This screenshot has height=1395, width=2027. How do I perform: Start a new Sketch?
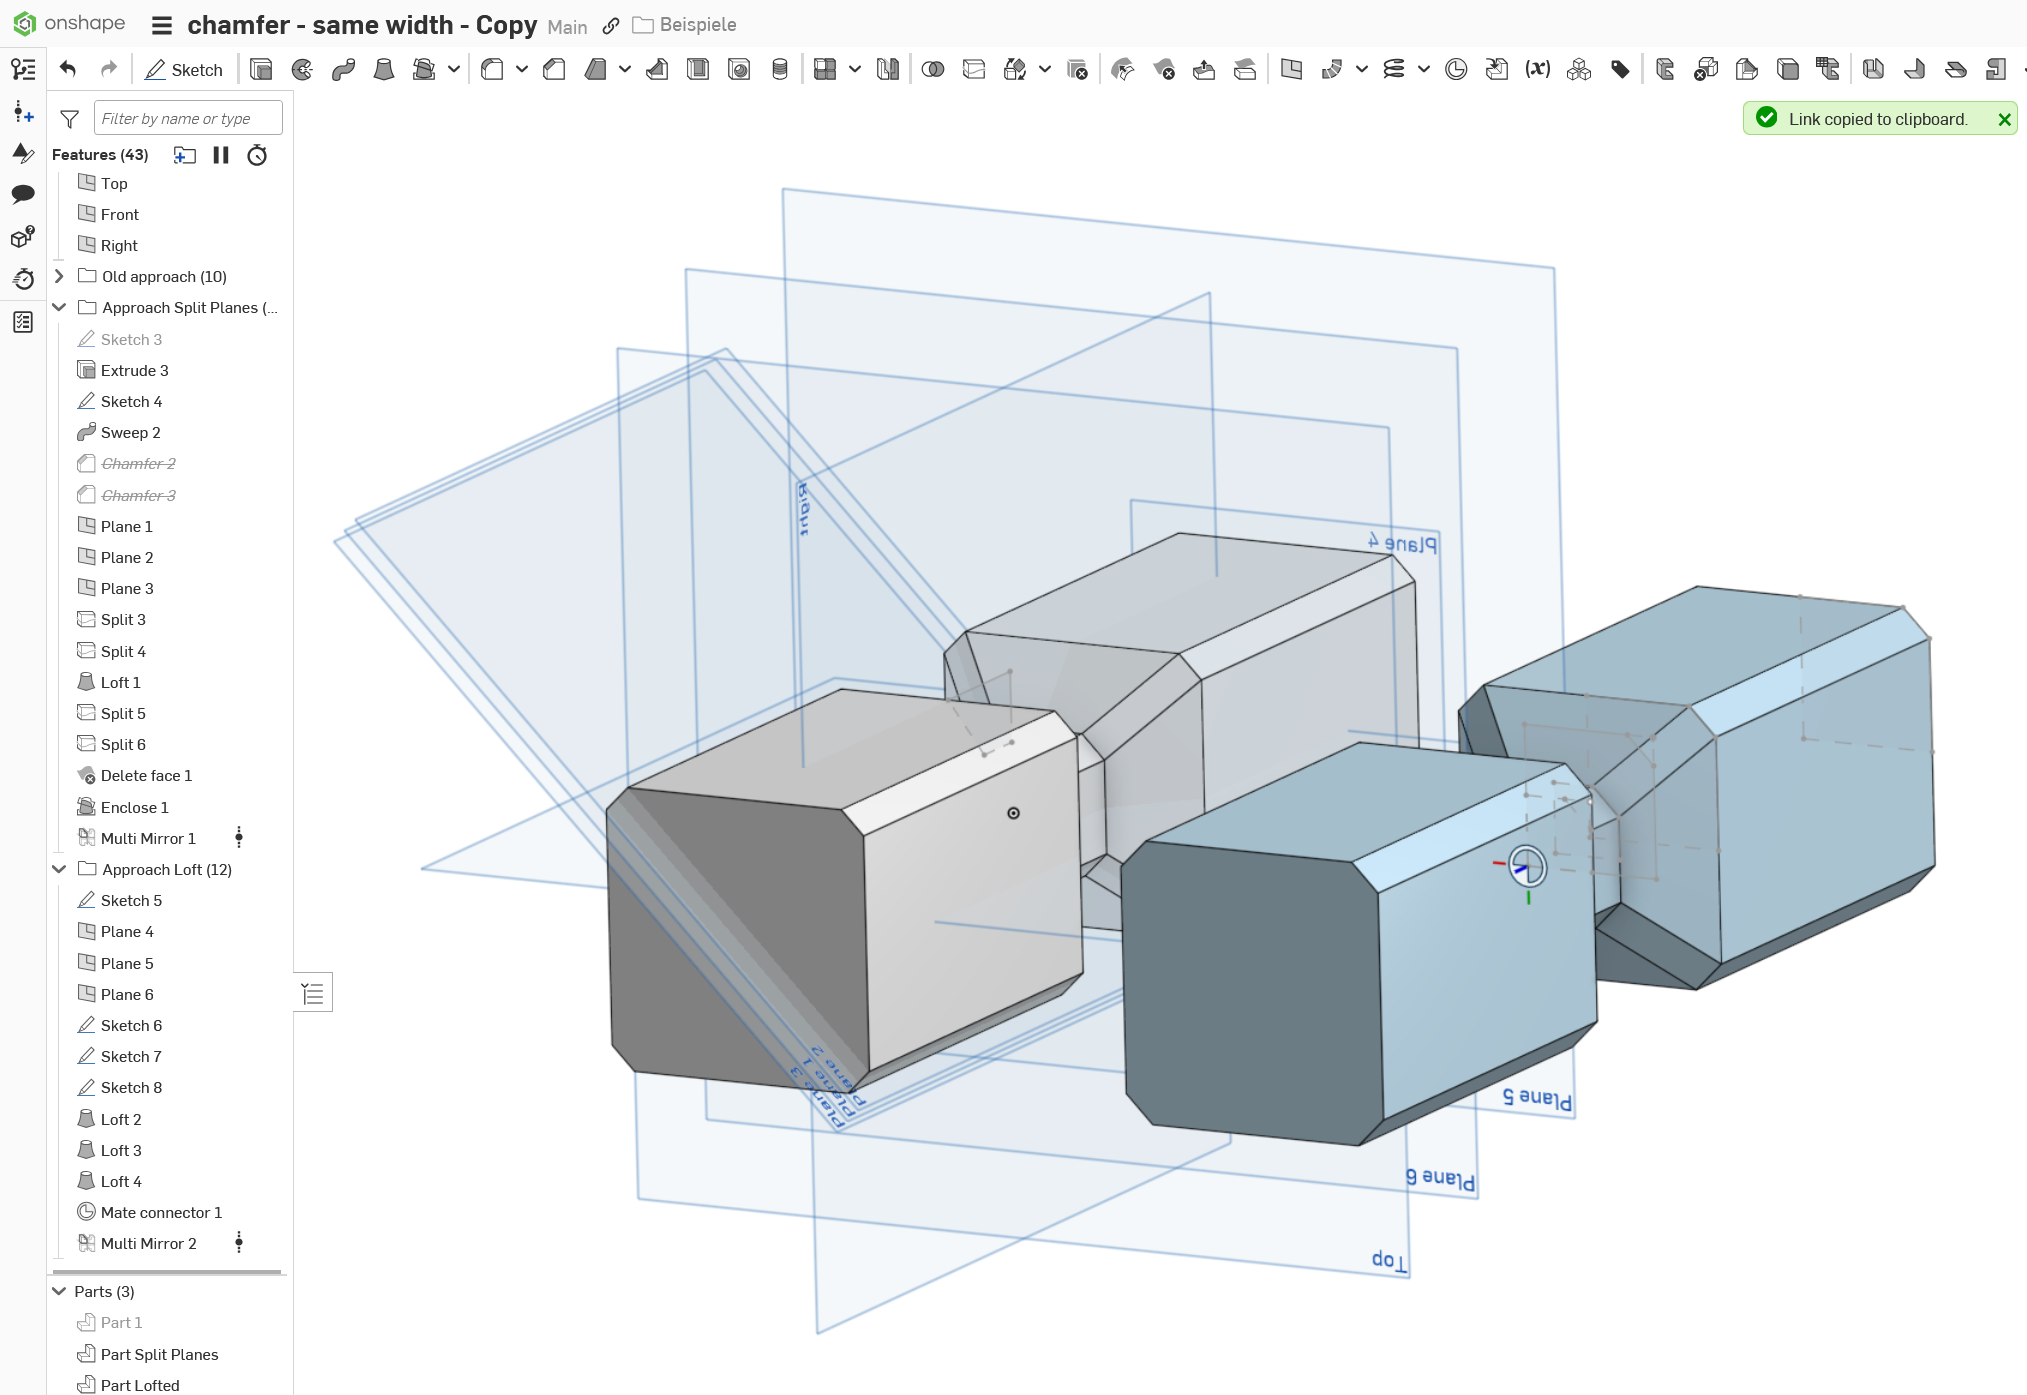pyautogui.click(x=184, y=69)
